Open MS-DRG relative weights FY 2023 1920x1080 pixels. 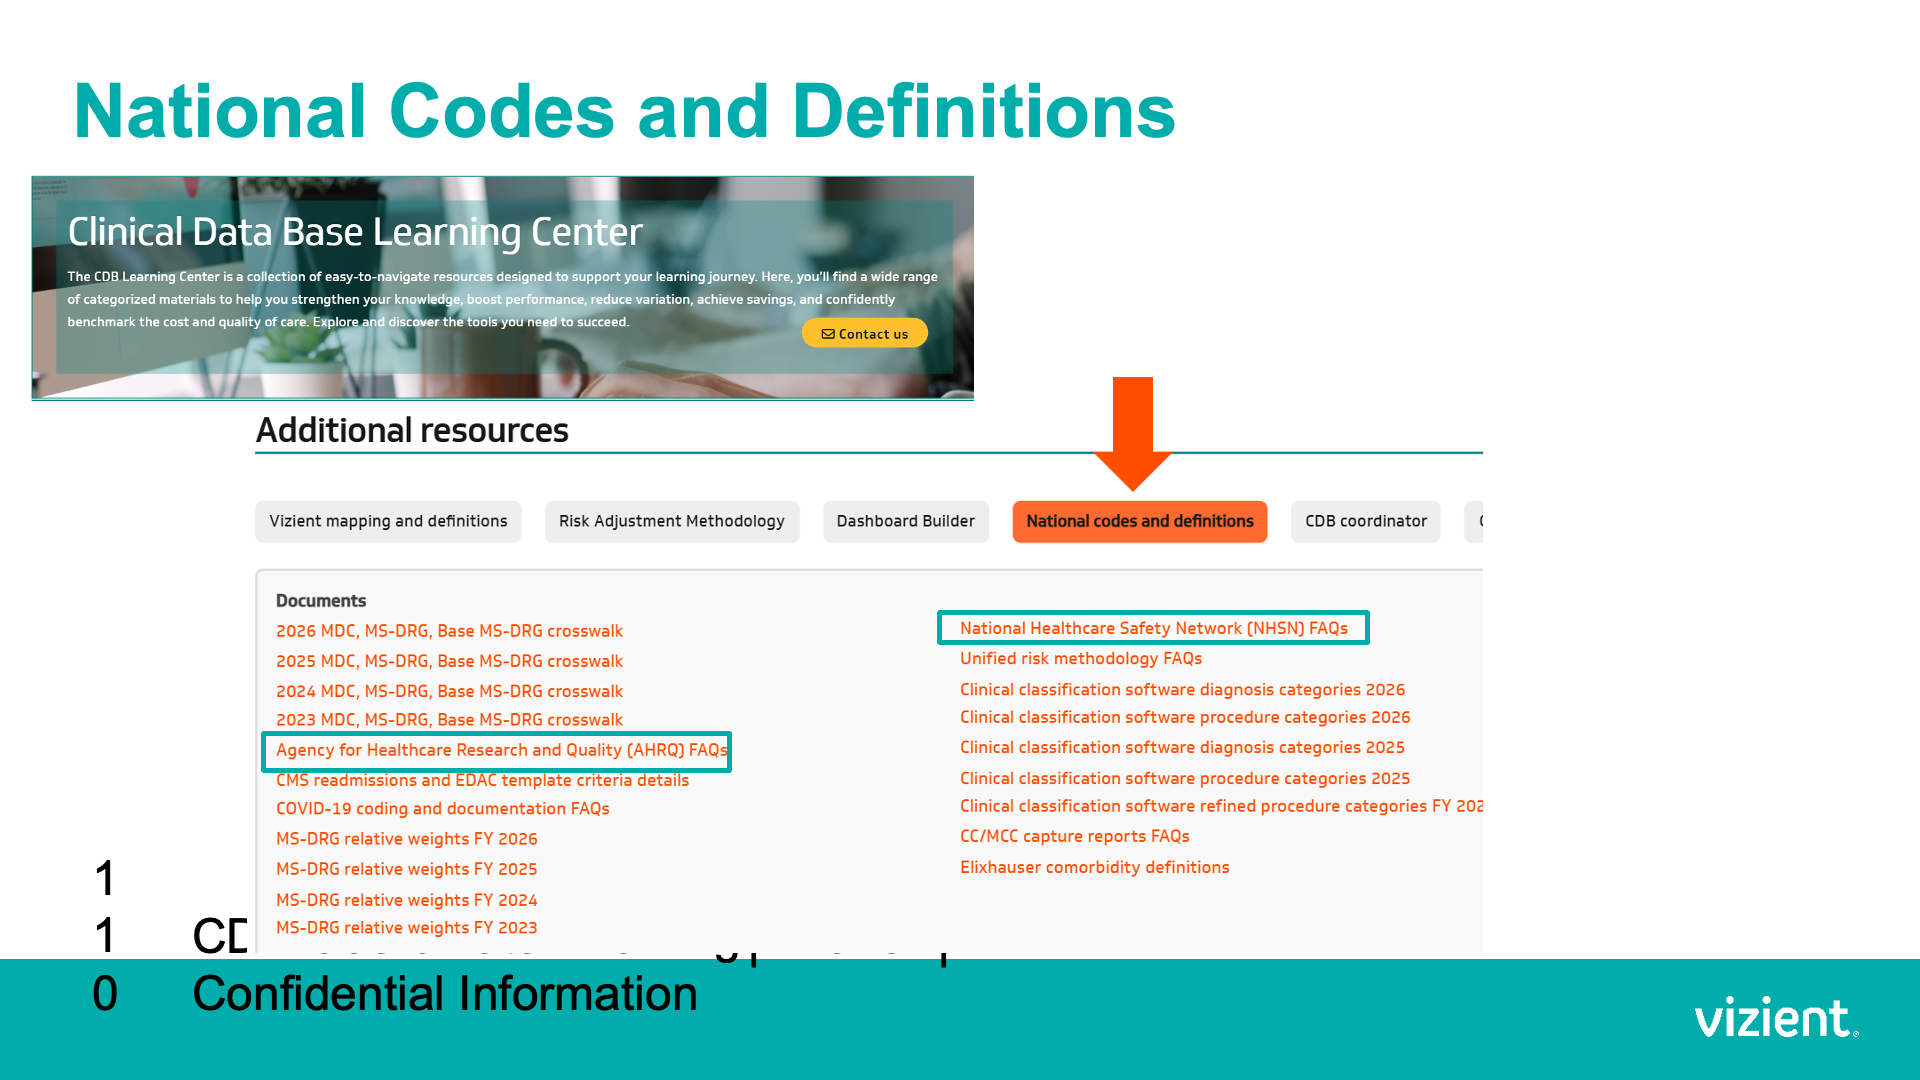[x=406, y=928]
